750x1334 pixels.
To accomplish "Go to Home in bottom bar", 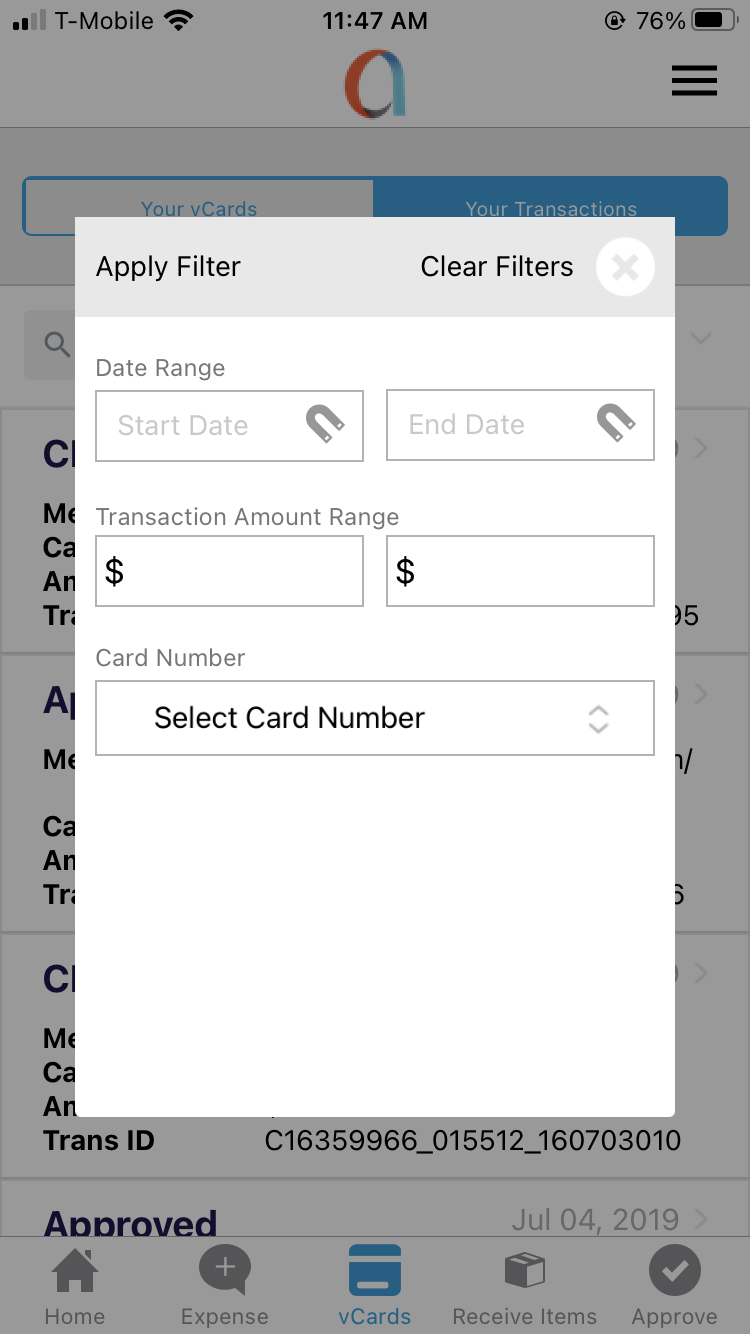I will [x=75, y=1286].
